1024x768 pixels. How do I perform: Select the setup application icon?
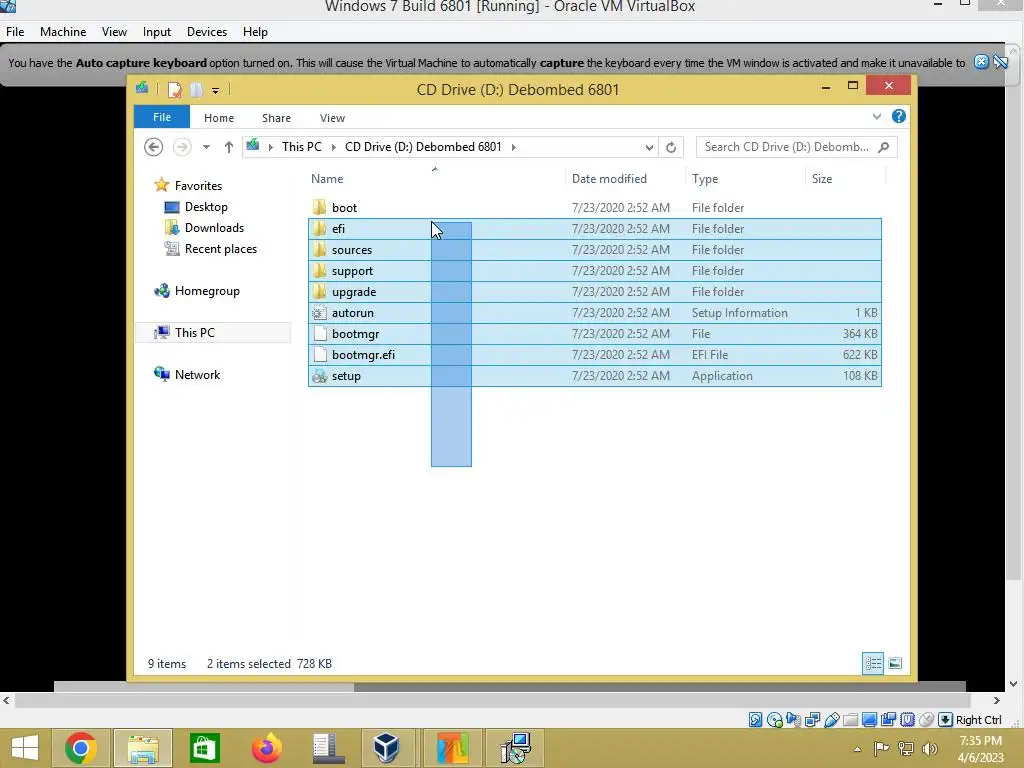pos(319,376)
